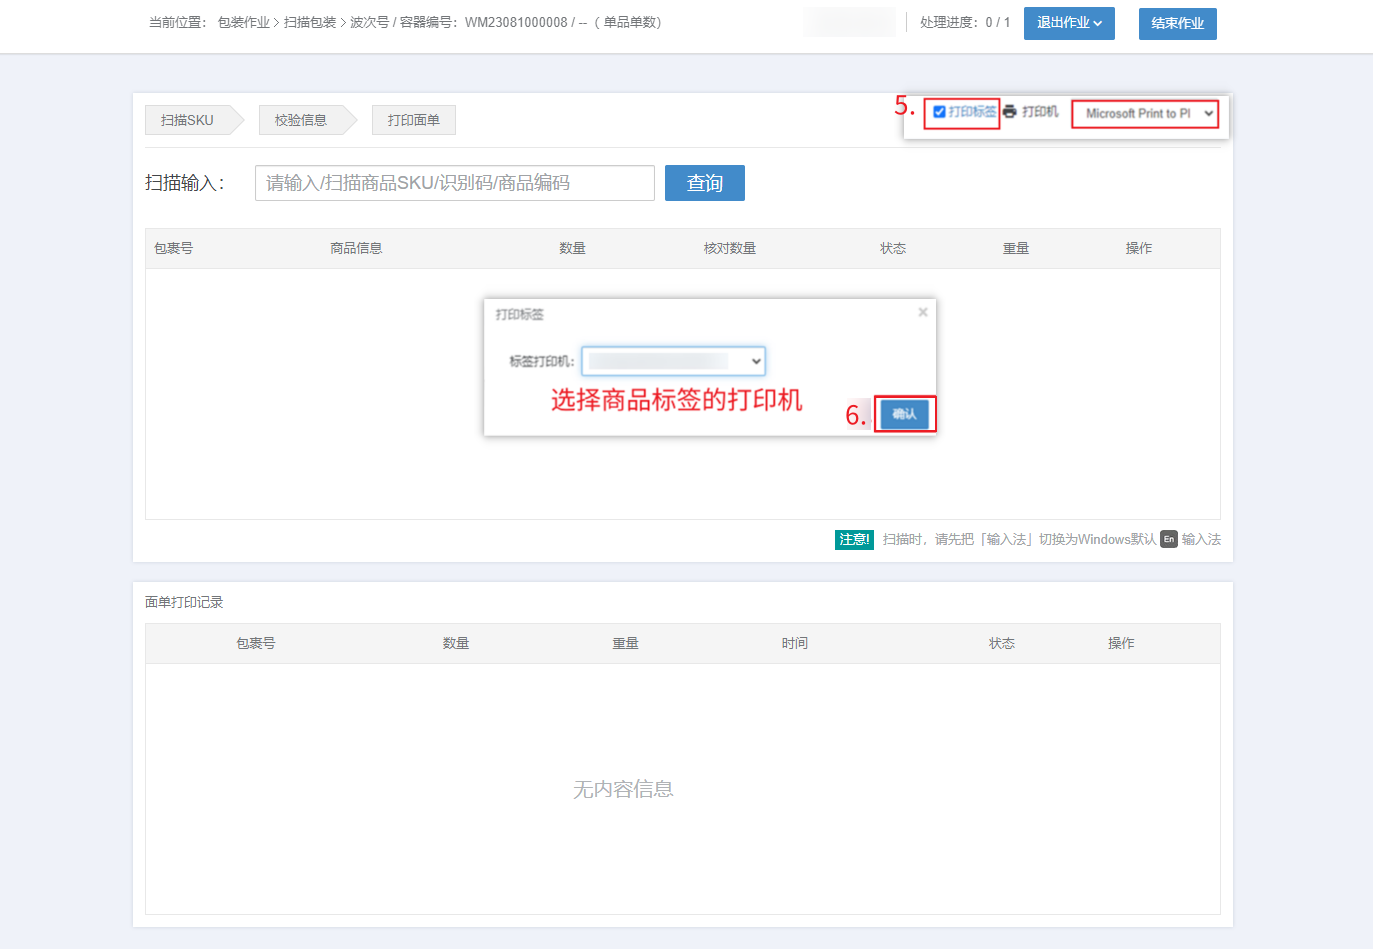Uncheck the 打印标签 checkbox
The image size is (1373, 949).
point(939,112)
